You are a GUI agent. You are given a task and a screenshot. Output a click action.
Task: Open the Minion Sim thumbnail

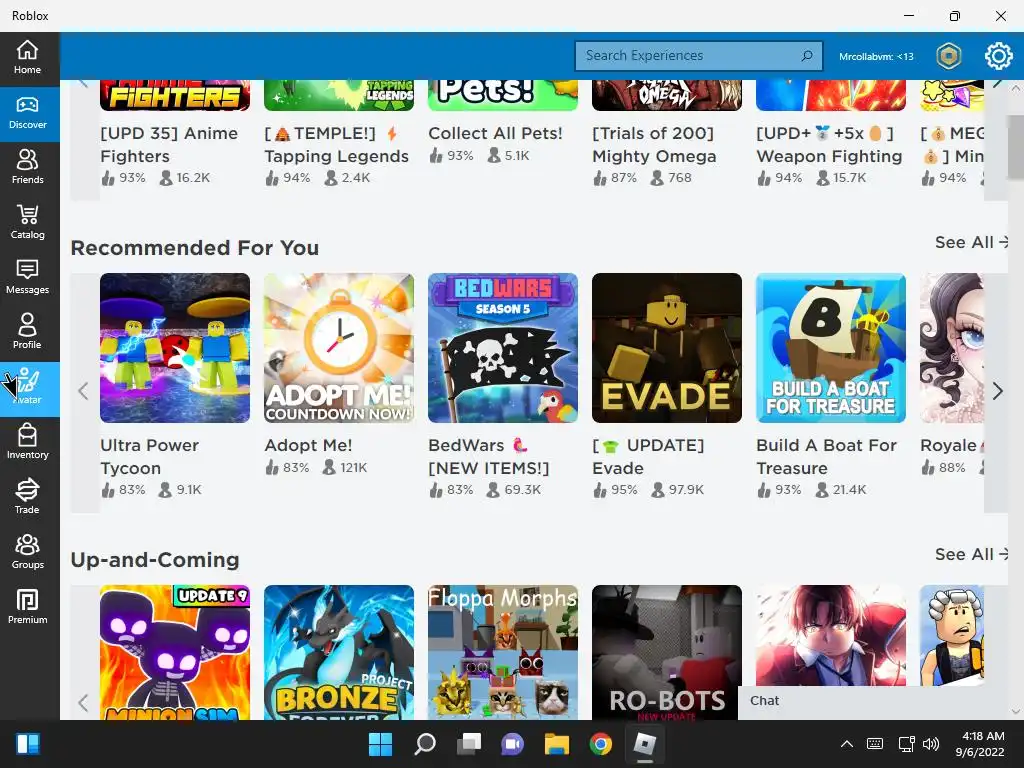[x=175, y=652]
